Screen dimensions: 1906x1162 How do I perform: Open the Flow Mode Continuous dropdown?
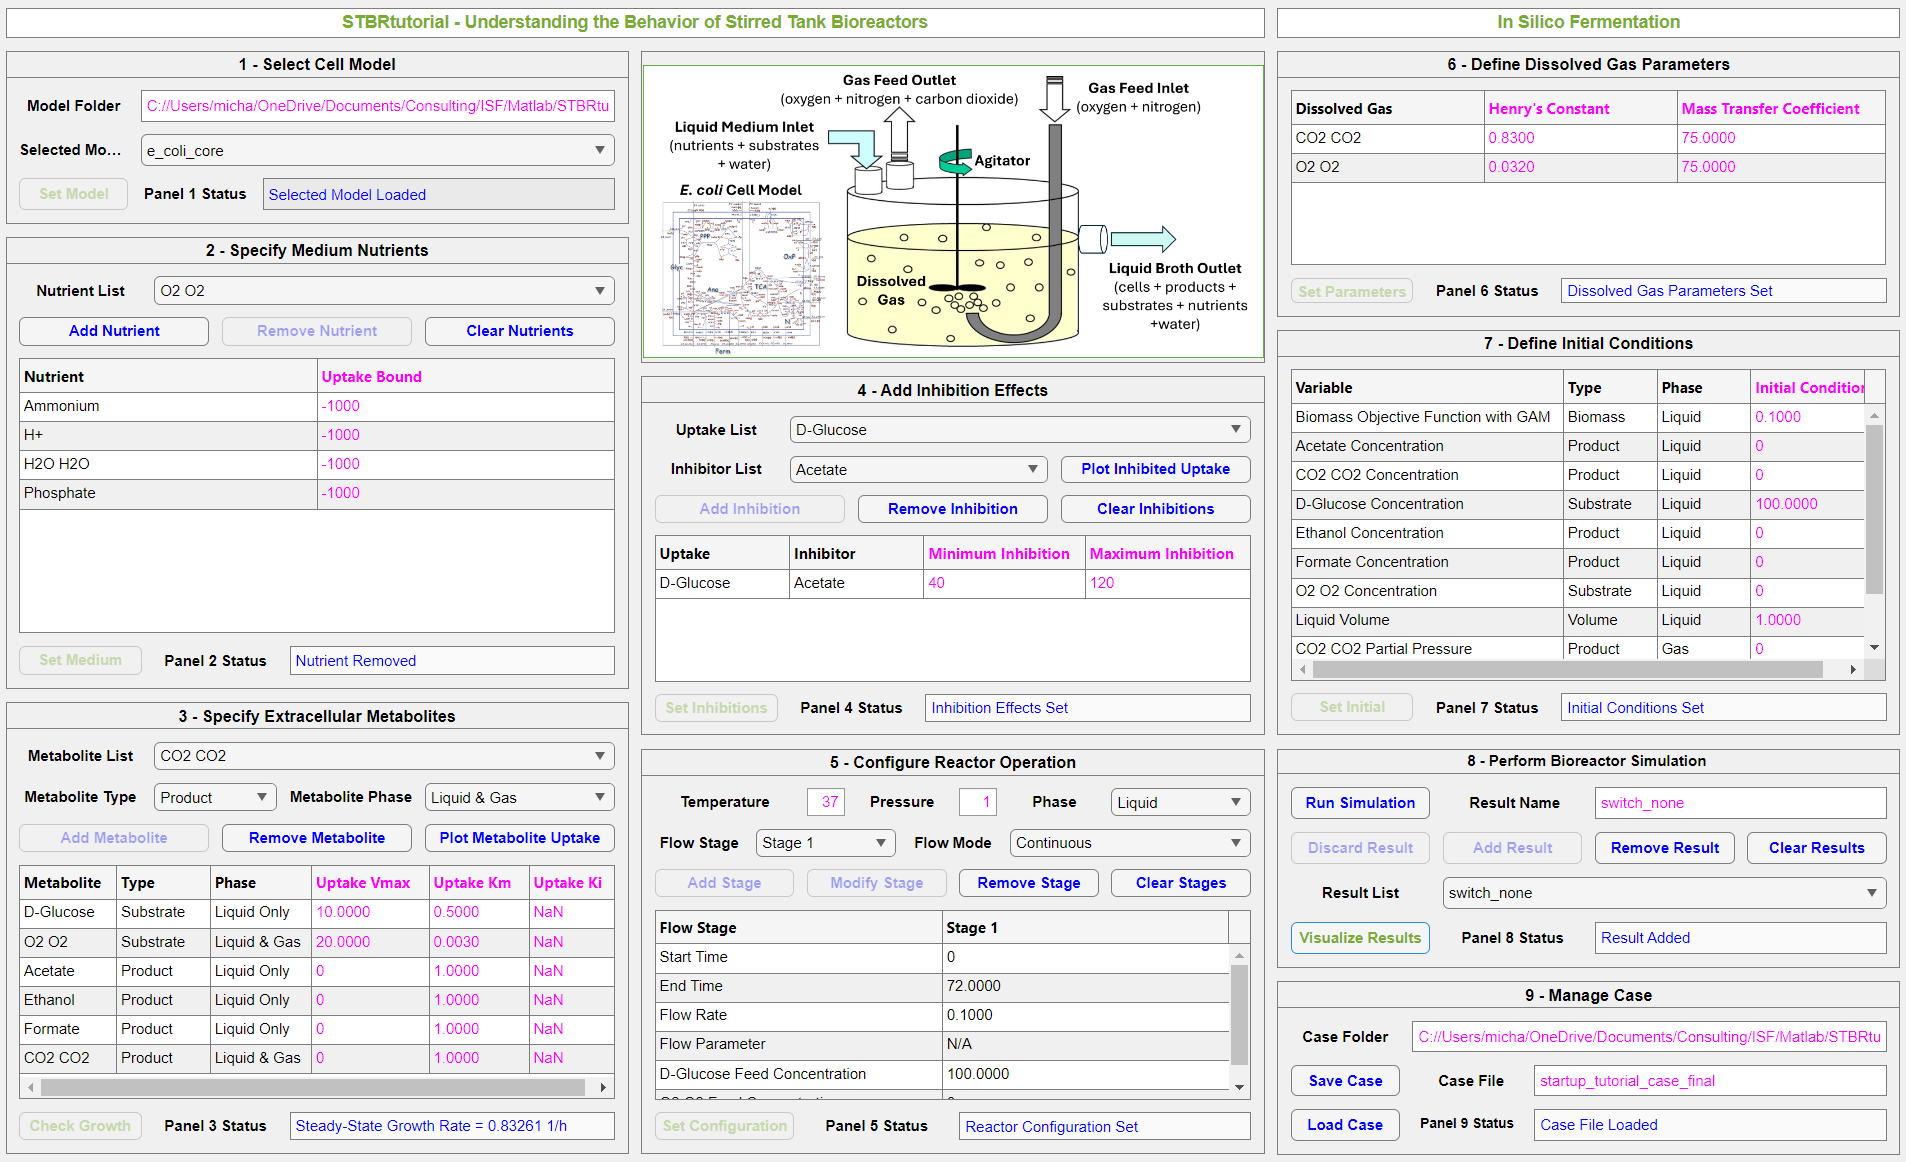[x=1129, y=843]
